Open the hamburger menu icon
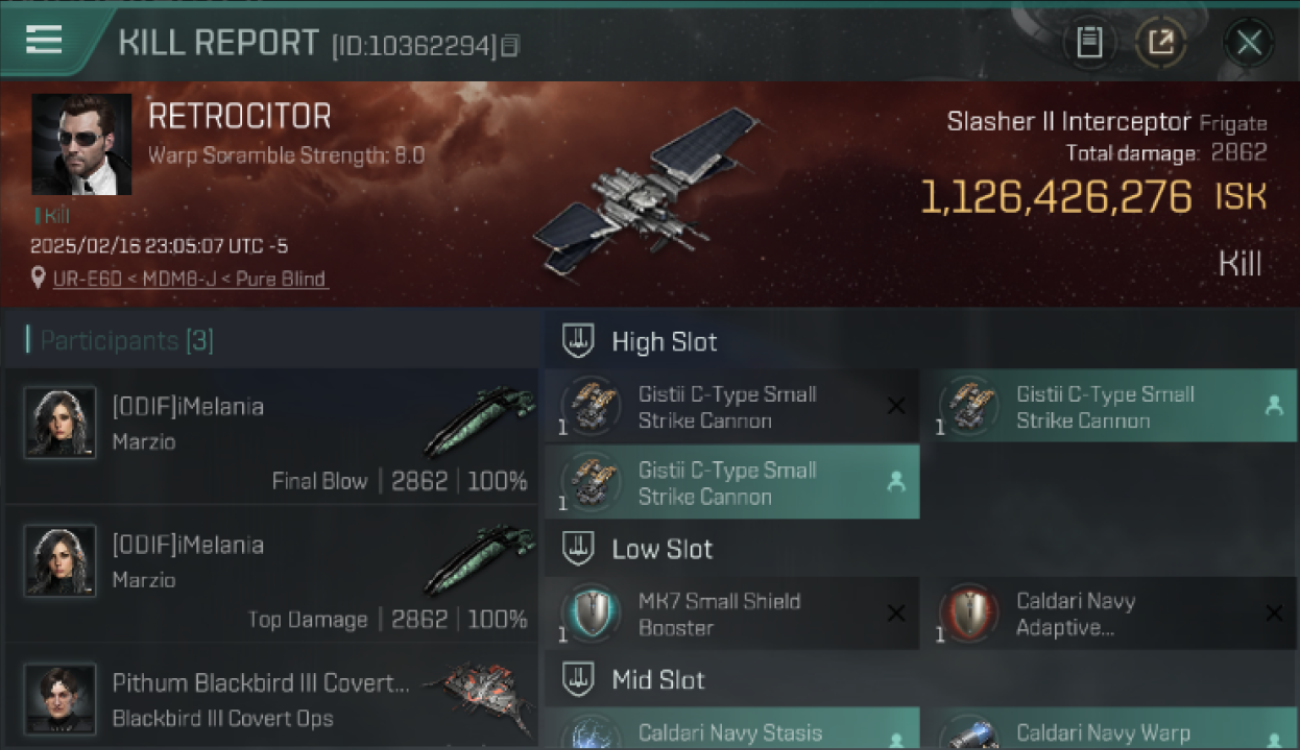The height and width of the screenshot is (750, 1300). (44, 40)
